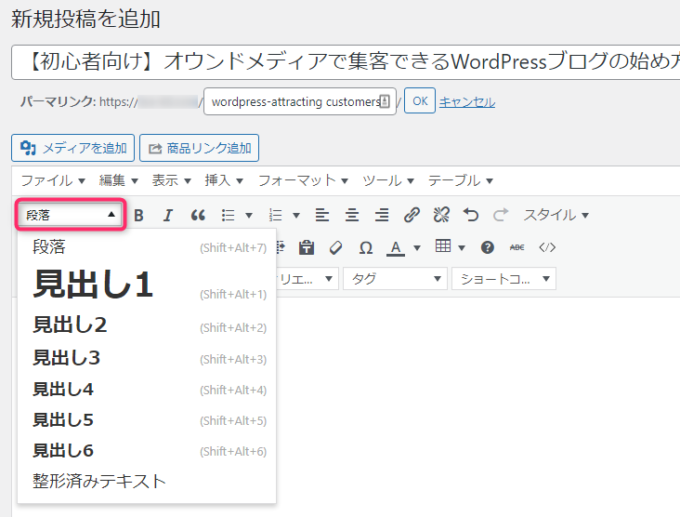Redo the last action
Screen dimensions: 680x517
click(x=500, y=215)
